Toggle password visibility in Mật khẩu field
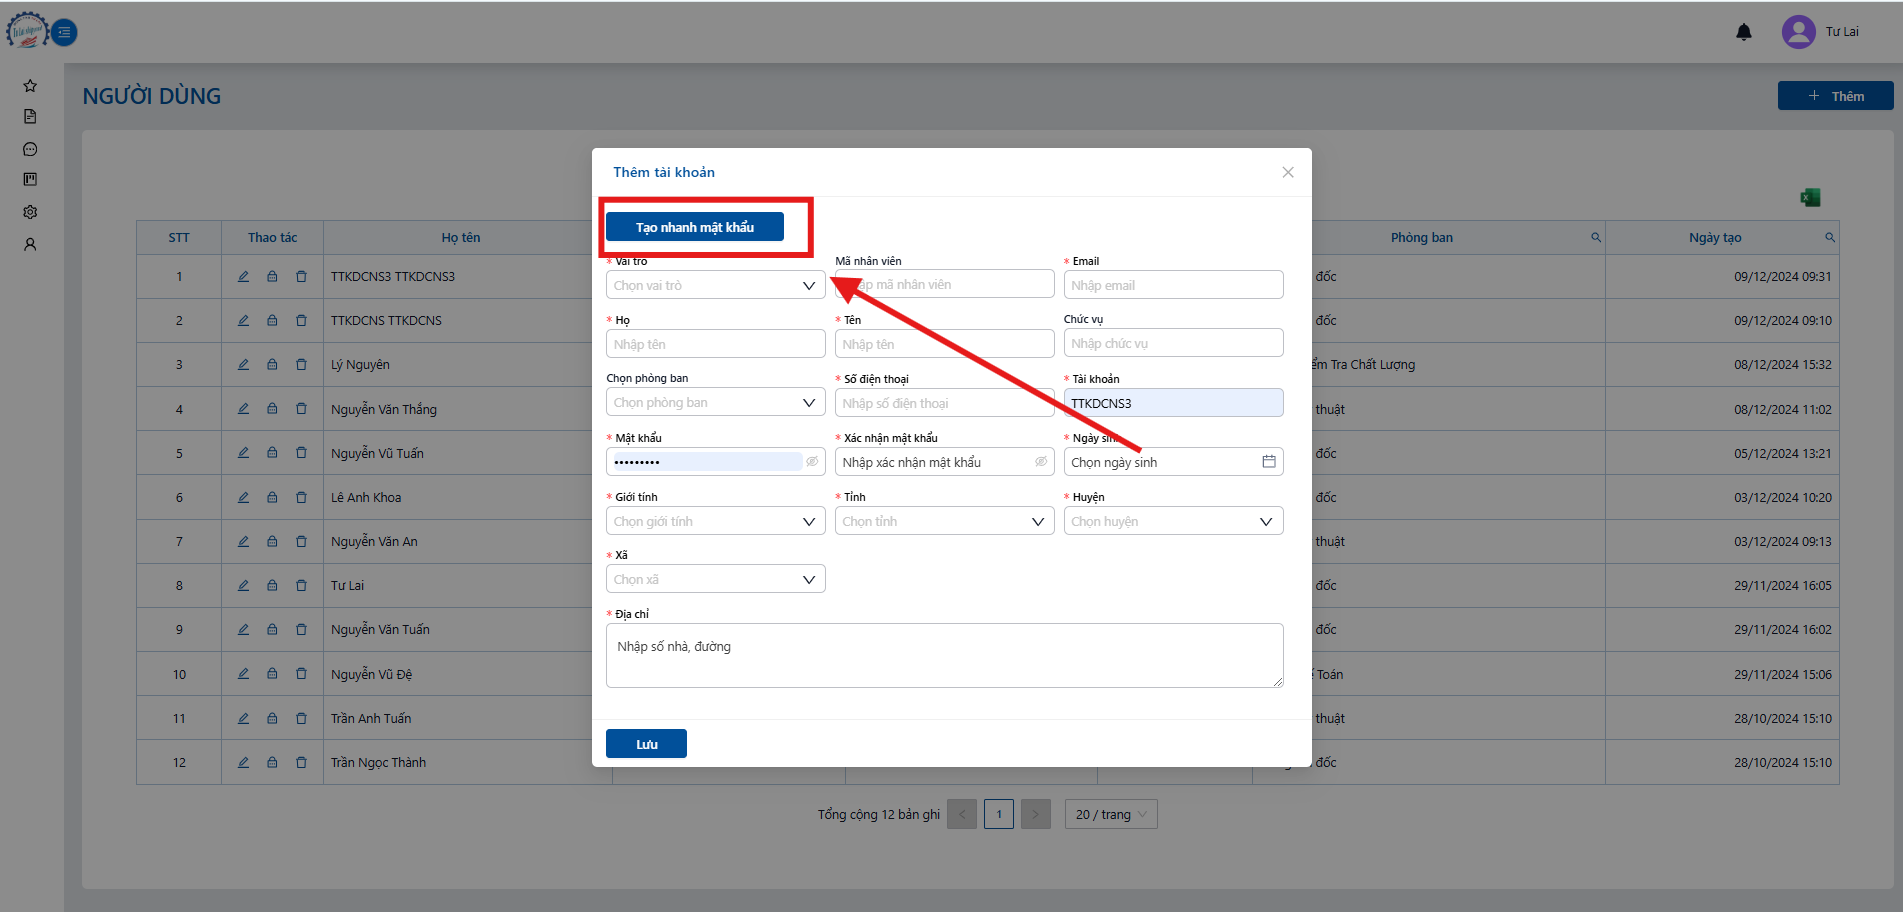 (812, 462)
